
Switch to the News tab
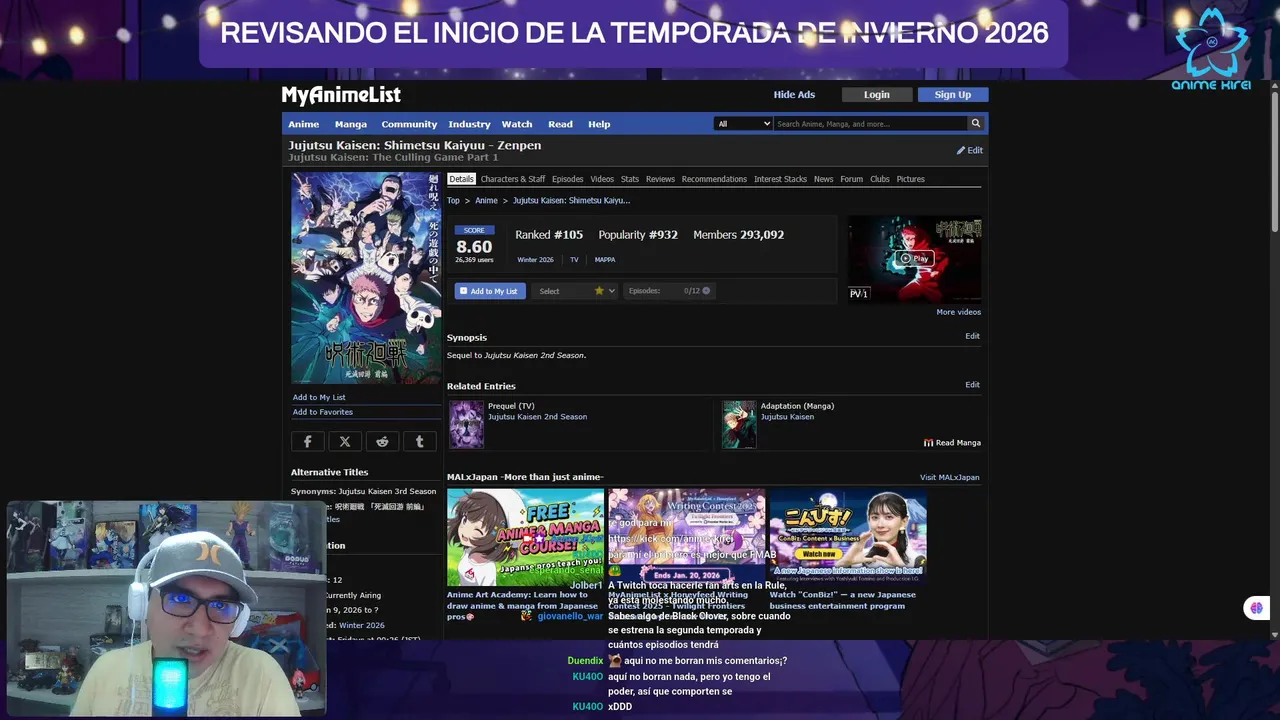point(823,179)
